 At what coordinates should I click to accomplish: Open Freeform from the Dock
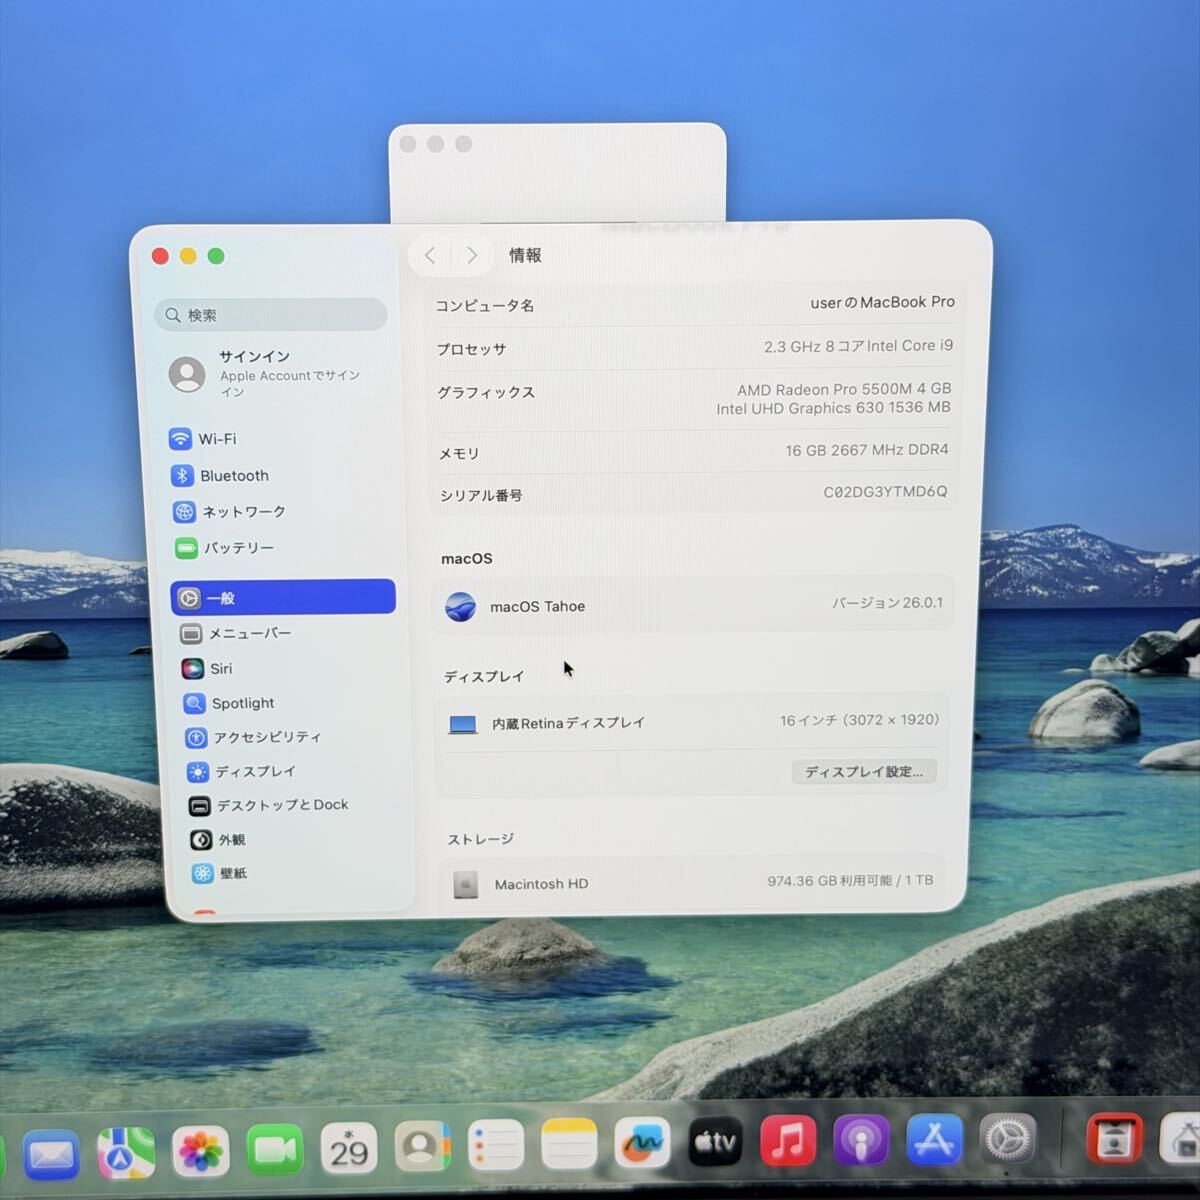tap(642, 1144)
